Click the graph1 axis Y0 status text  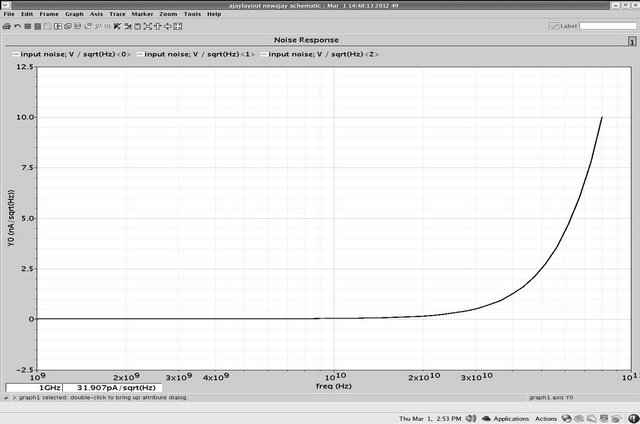click(x=551, y=397)
